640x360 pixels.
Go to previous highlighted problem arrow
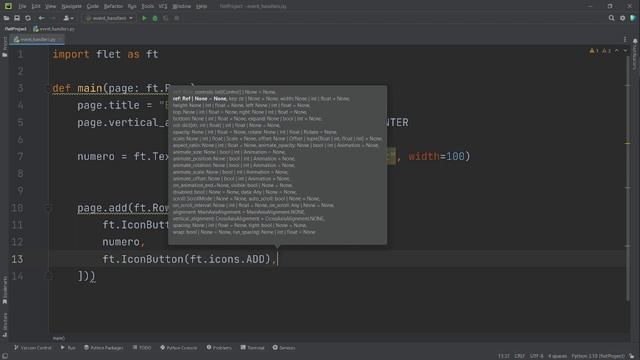click(617, 51)
